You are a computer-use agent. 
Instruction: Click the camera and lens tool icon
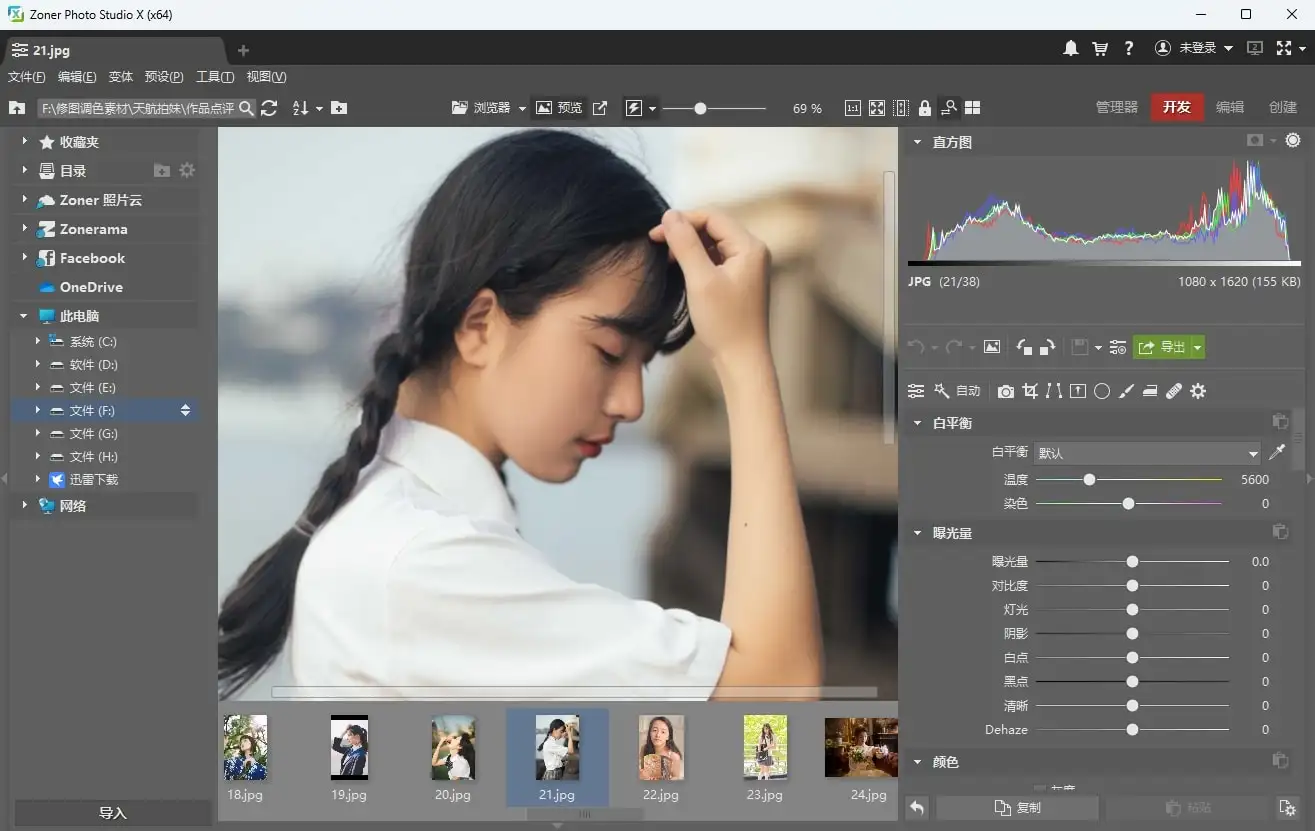pyautogui.click(x=1006, y=391)
